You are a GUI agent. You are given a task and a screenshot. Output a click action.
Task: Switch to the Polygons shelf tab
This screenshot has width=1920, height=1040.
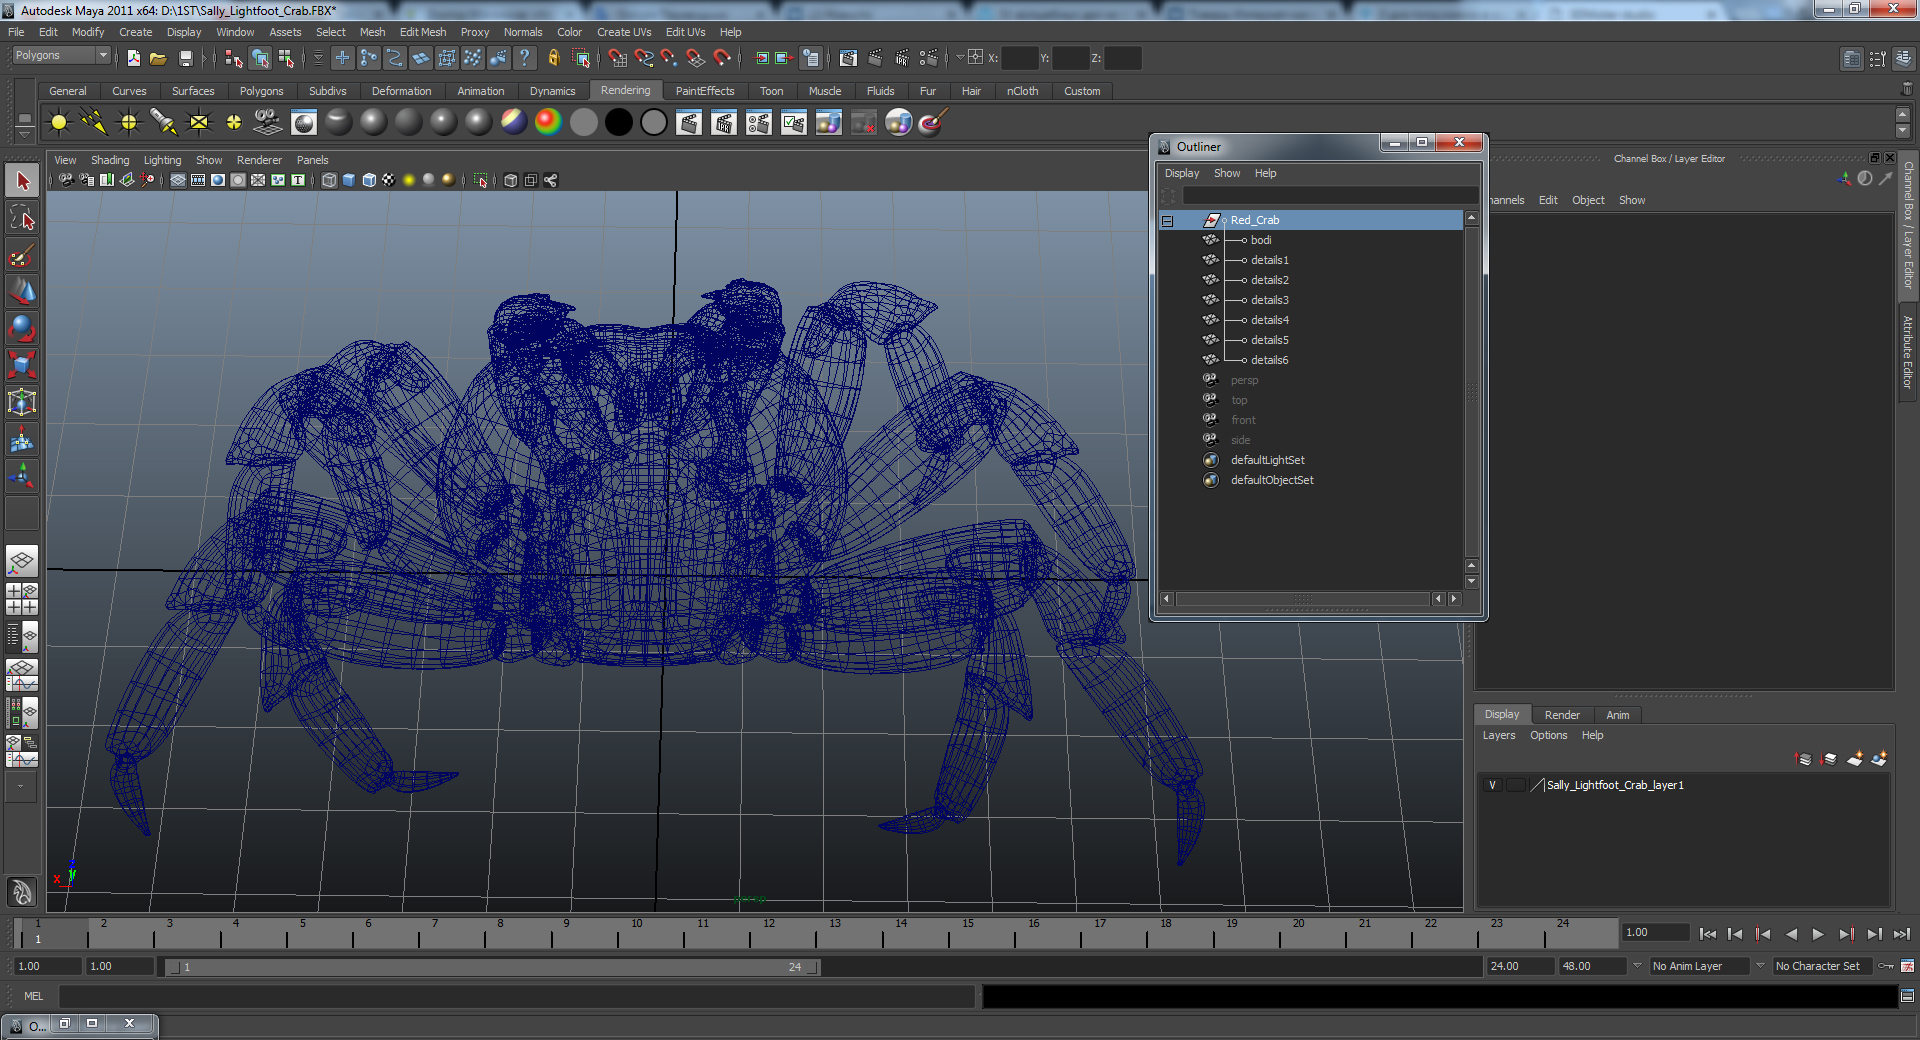(x=262, y=91)
